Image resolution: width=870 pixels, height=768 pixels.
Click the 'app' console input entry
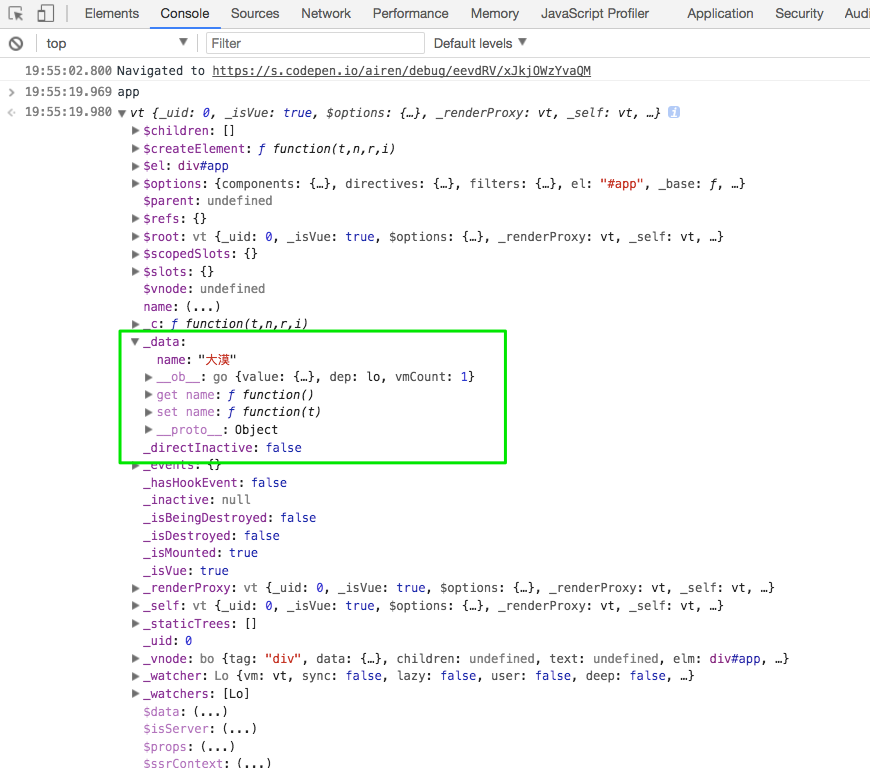click(x=128, y=92)
